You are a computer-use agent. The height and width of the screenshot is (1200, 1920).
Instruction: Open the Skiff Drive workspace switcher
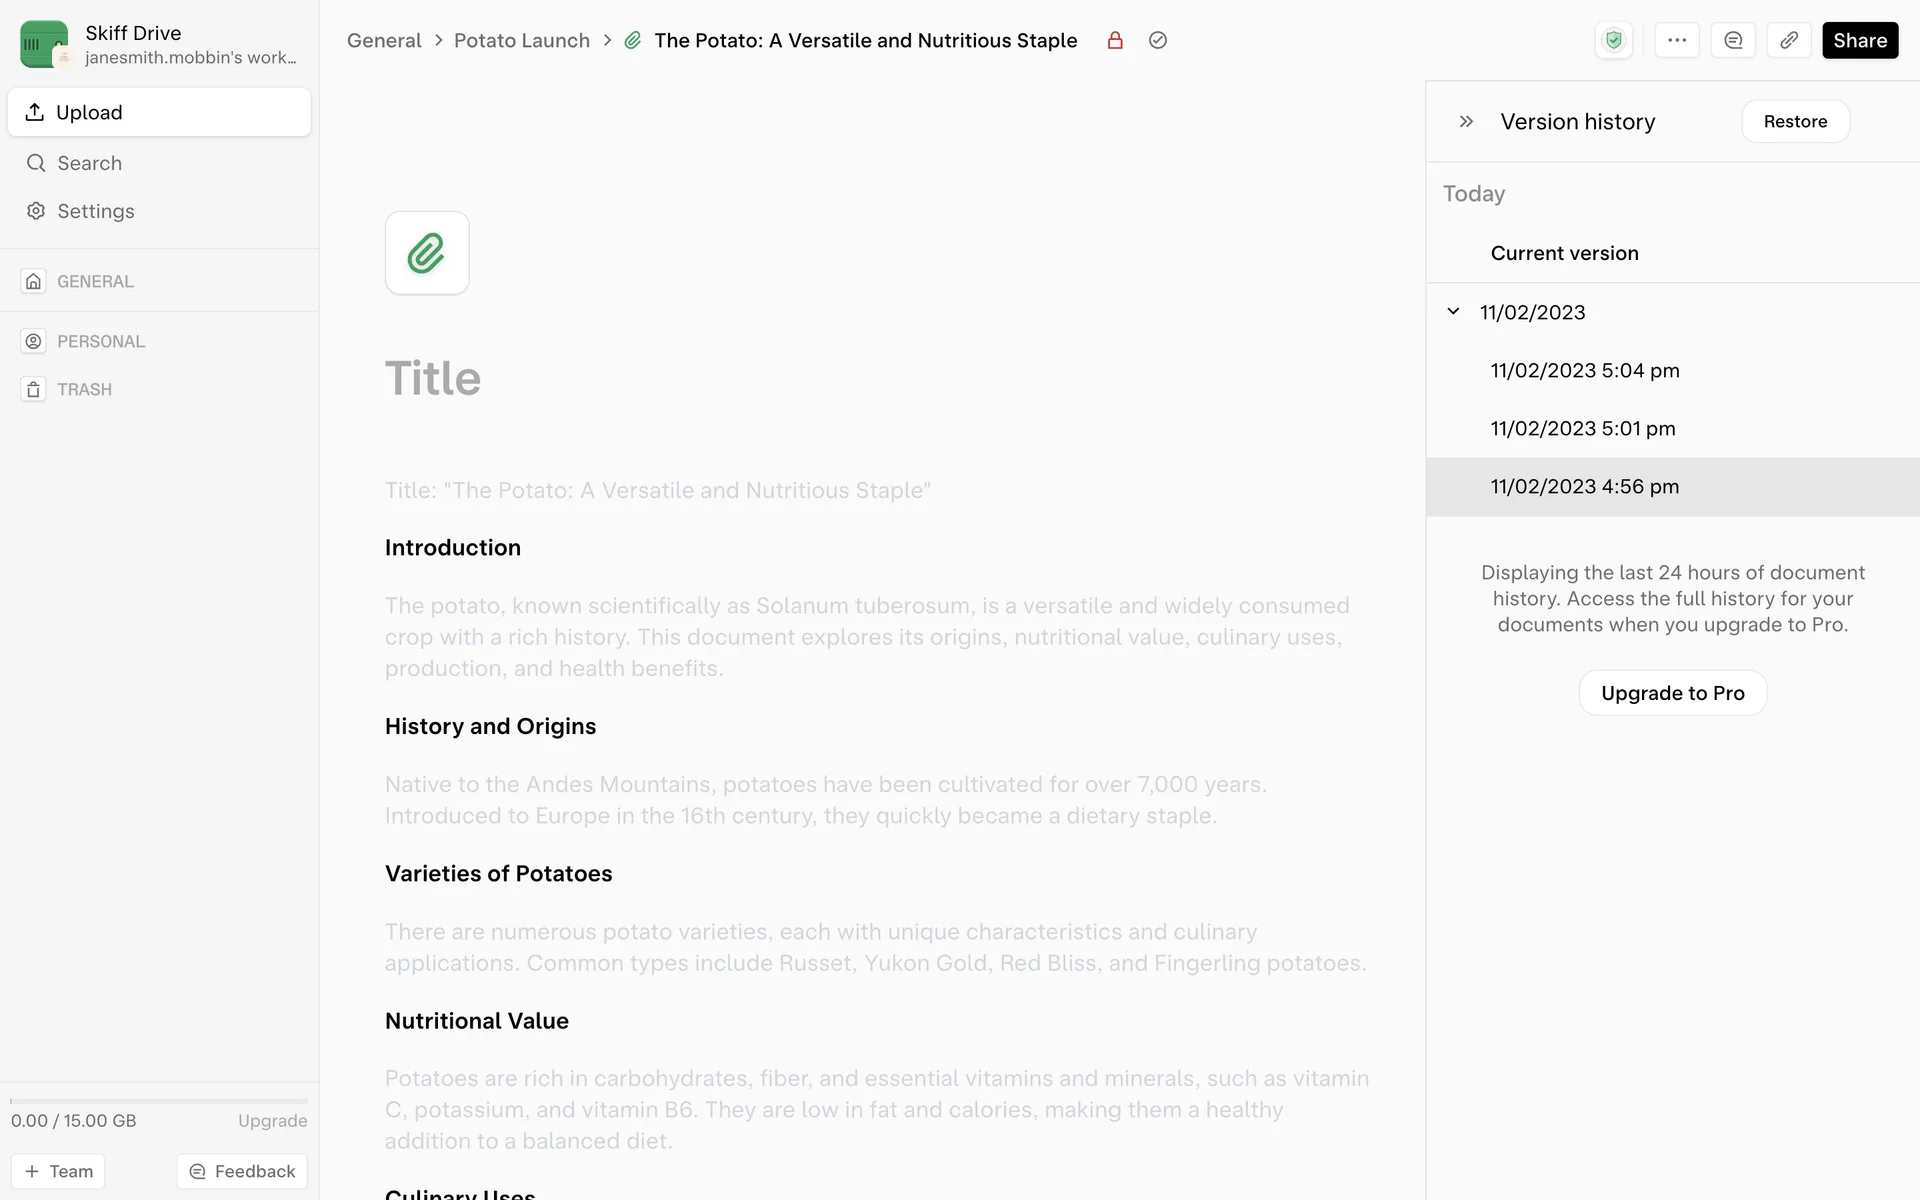point(160,44)
